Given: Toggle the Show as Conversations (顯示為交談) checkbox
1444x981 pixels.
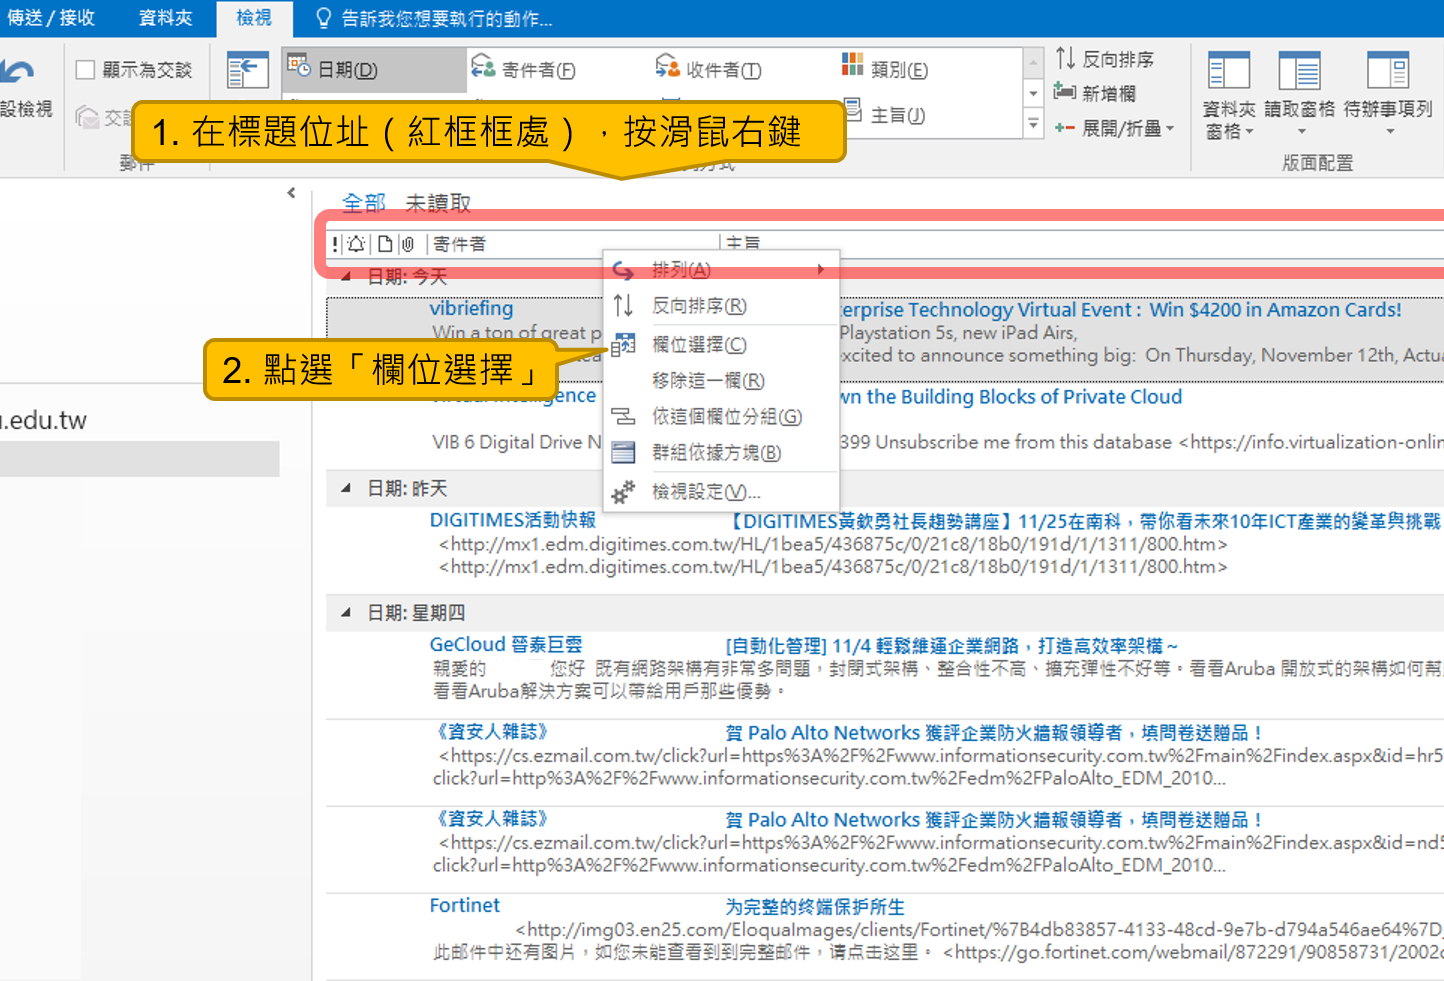Looking at the screenshot, I should click(86, 69).
